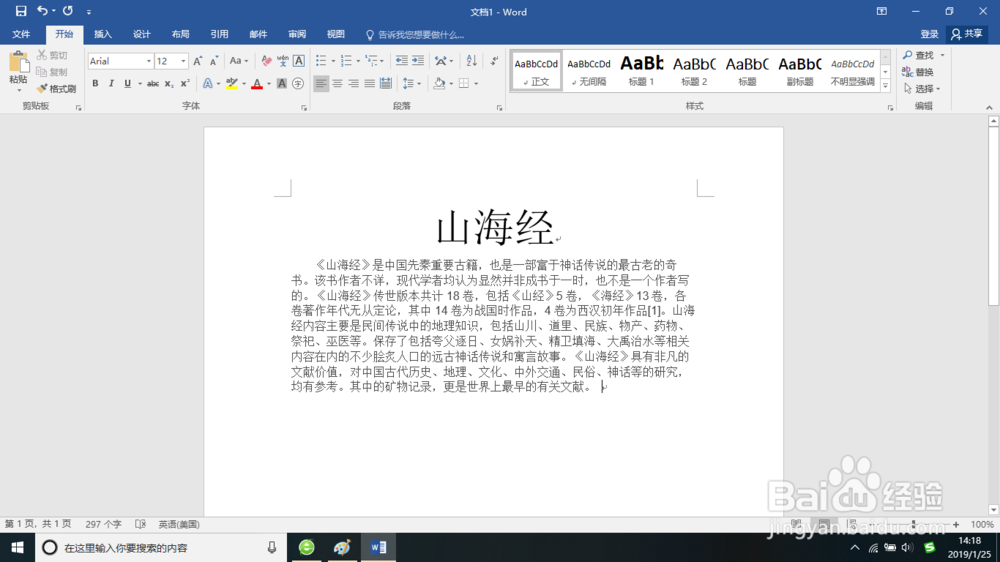
Task: Open the font size 12 dropdown
Action: pyautogui.click(x=183, y=61)
